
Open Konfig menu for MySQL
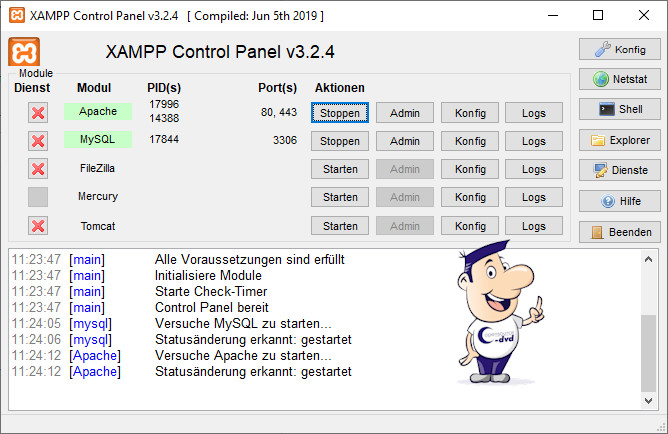click(469, 141)
